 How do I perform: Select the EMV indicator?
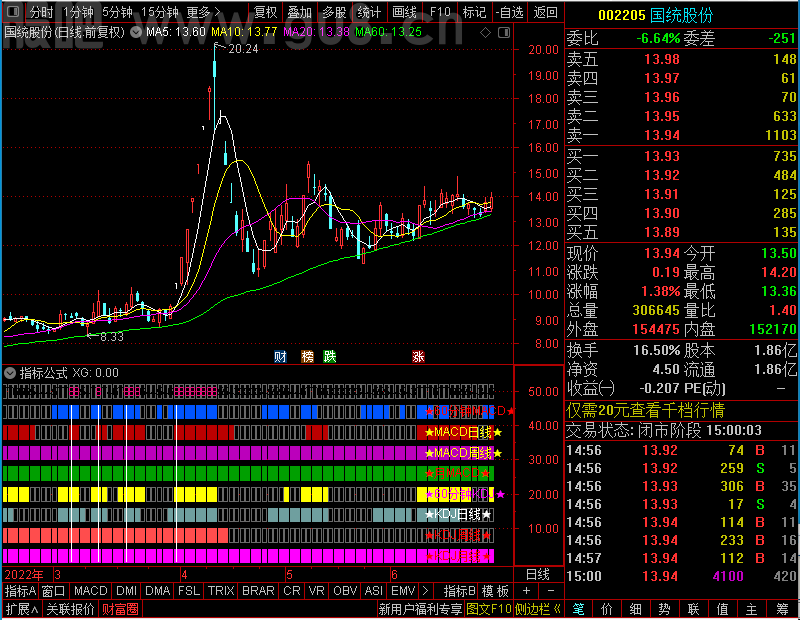403,591
